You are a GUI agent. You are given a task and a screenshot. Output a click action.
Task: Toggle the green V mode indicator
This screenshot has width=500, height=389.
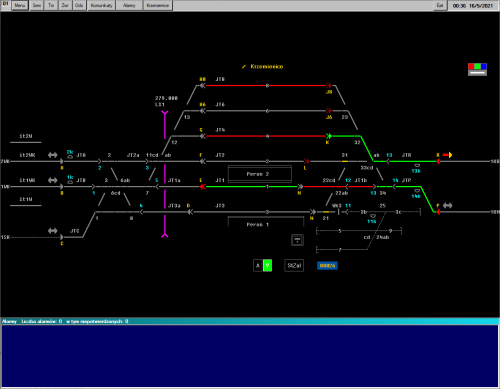pos(267,266)
